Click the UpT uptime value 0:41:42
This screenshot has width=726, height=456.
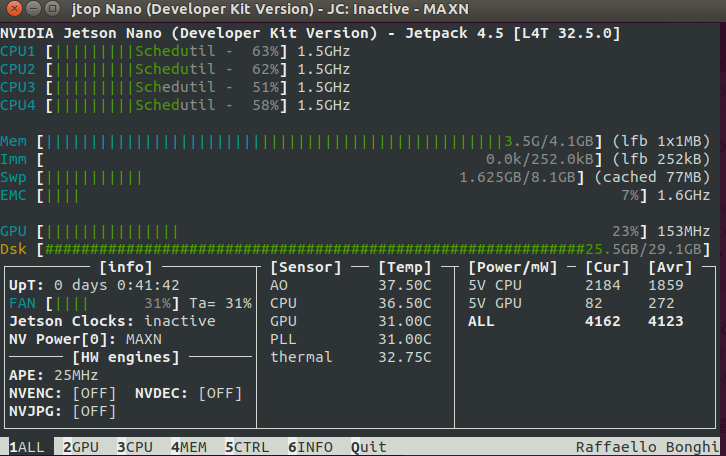click(148, 286)
